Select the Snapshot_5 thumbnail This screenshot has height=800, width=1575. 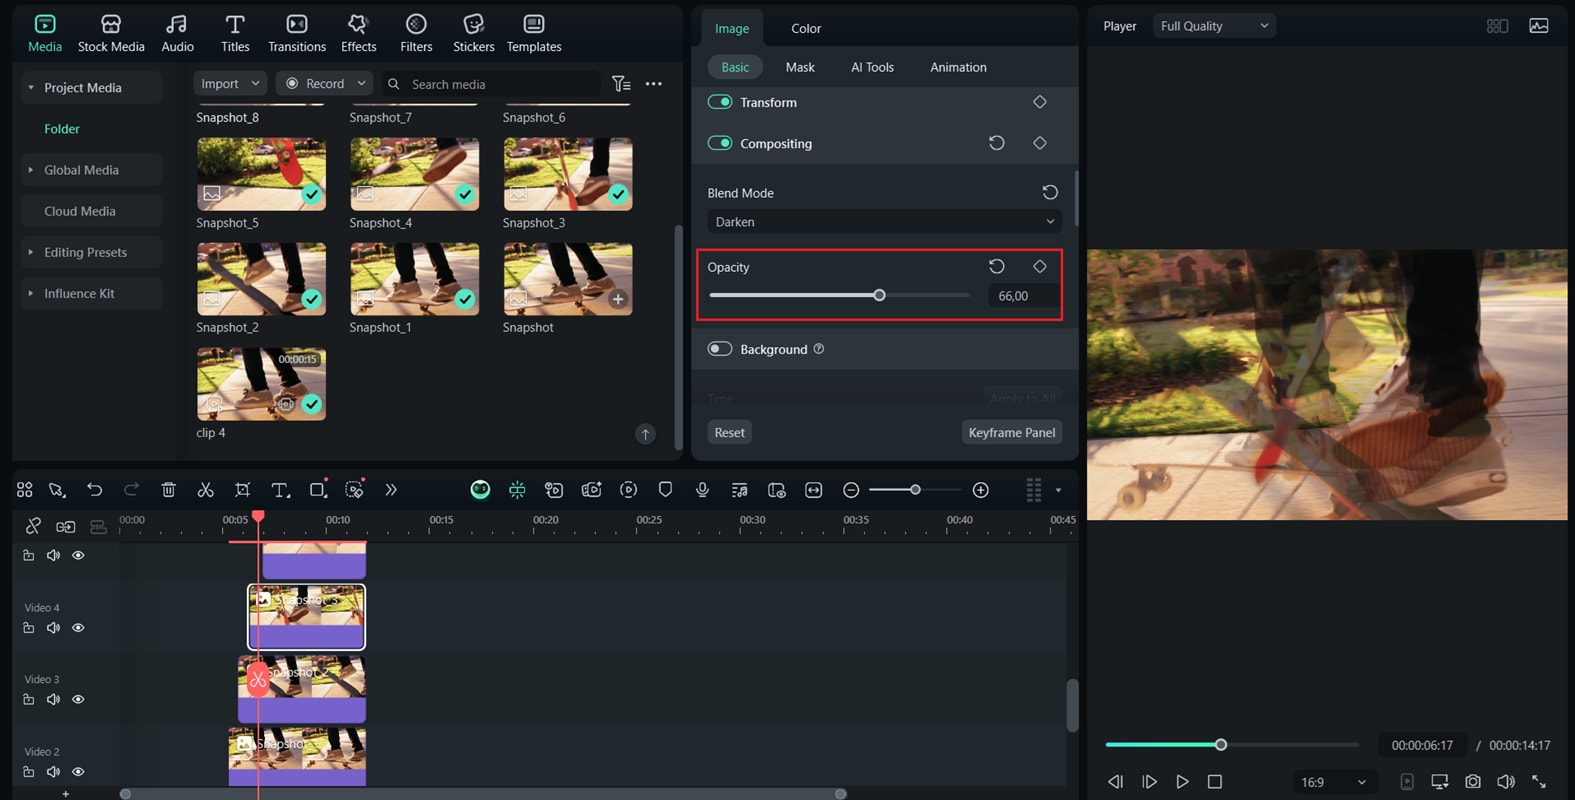261,174
